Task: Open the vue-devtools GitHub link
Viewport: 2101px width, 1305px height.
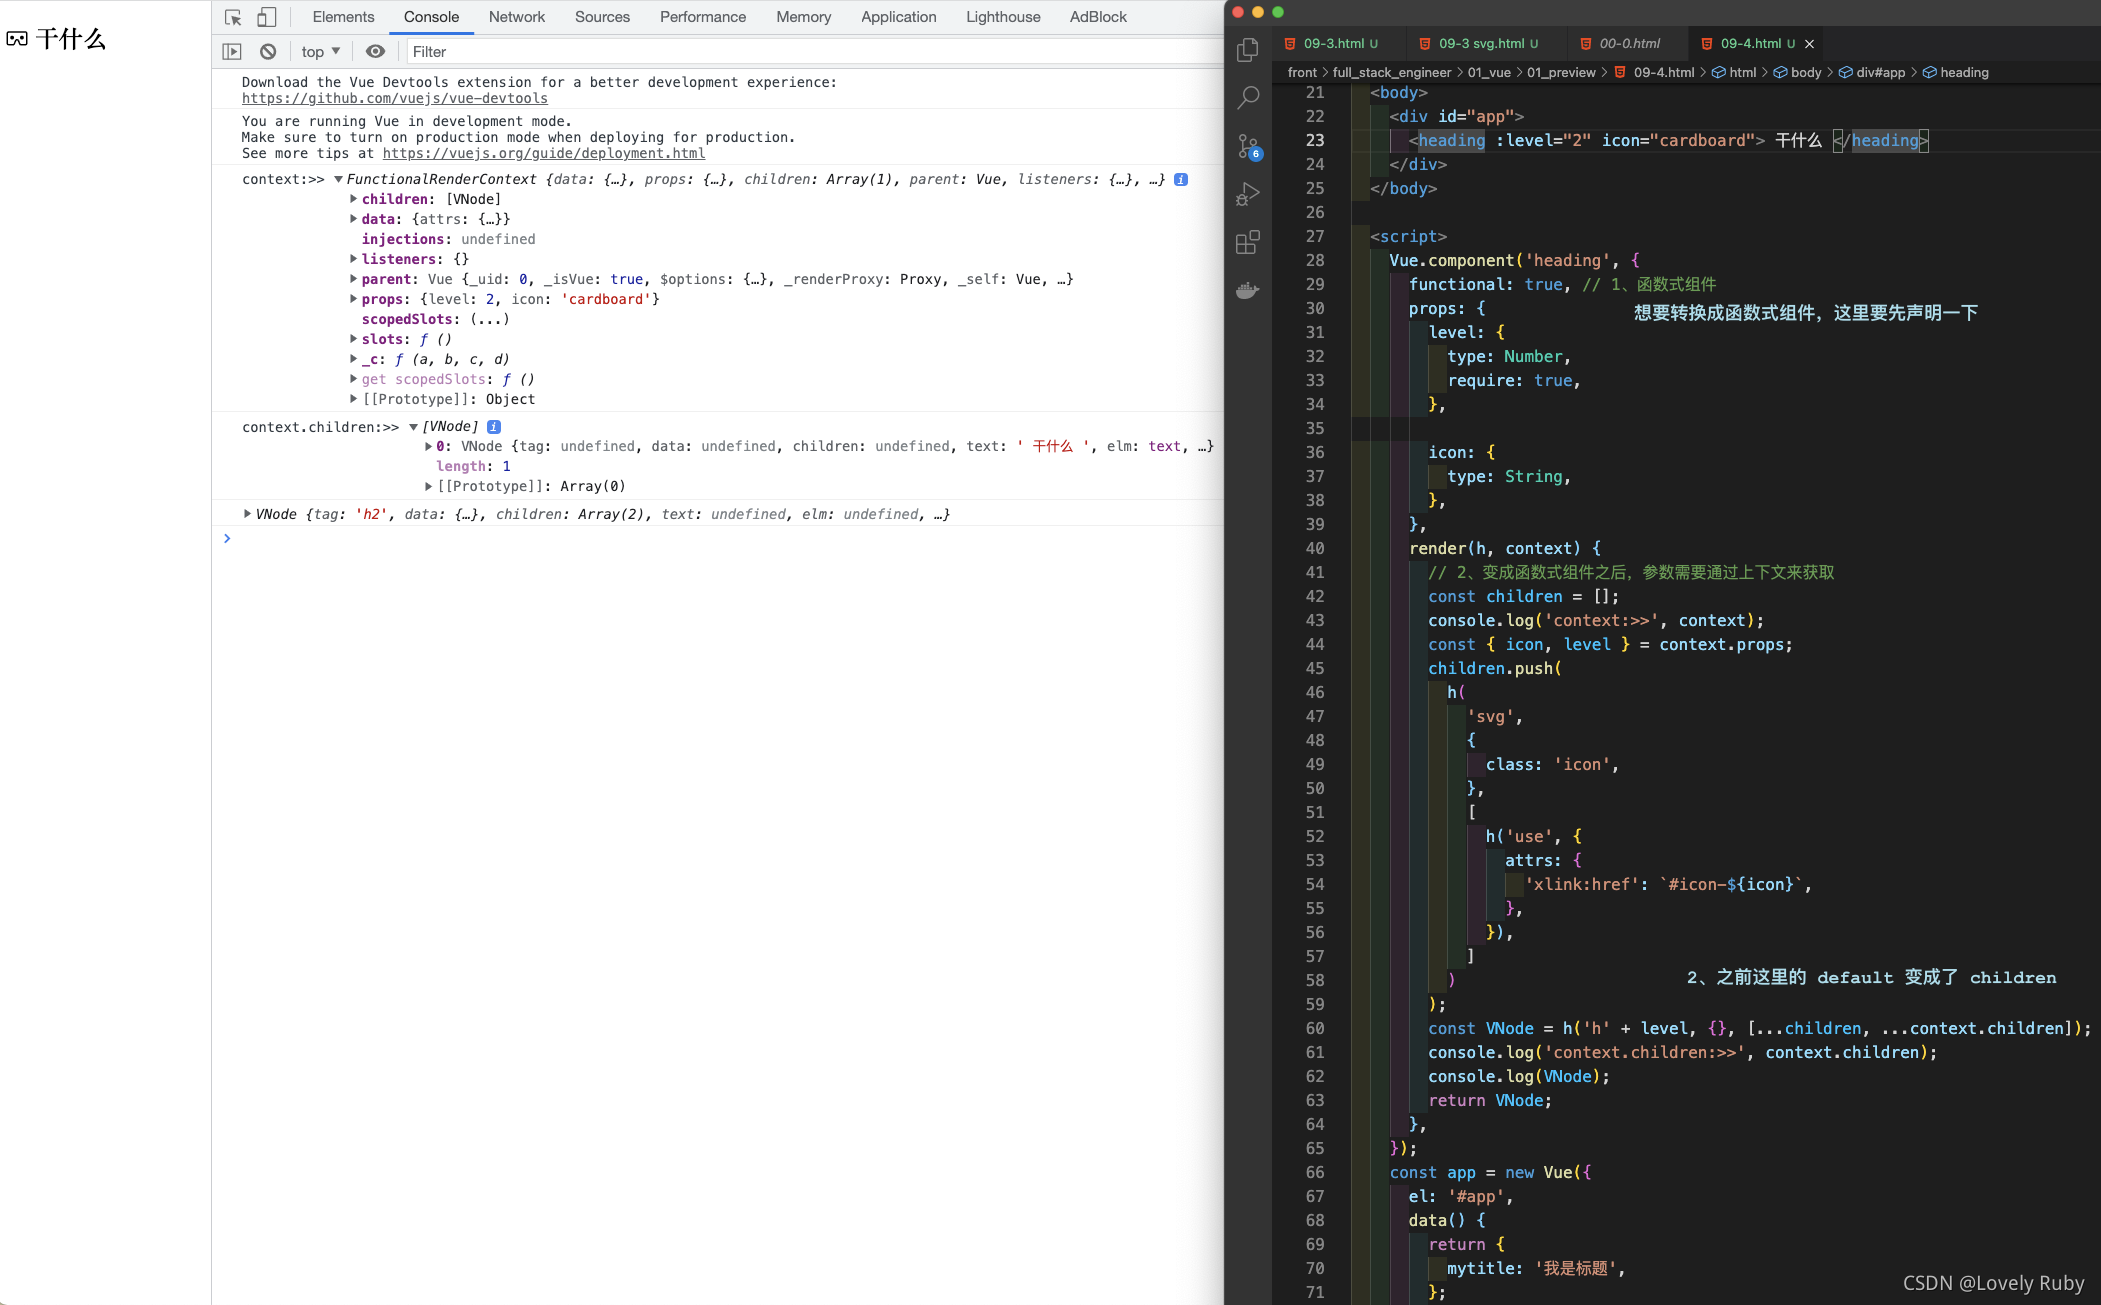Action: pyautogui.click(x=394, y=98)
